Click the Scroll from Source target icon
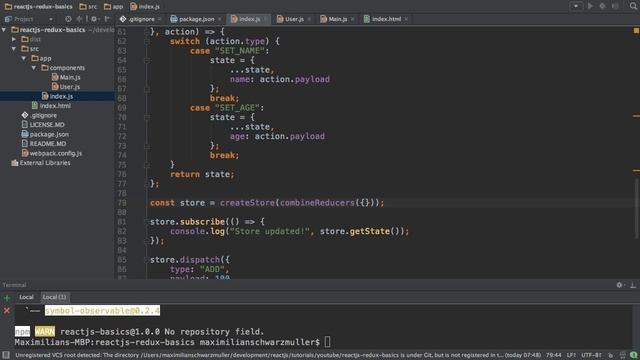Viewport: 640px width, 360px height. pos(68,19)
